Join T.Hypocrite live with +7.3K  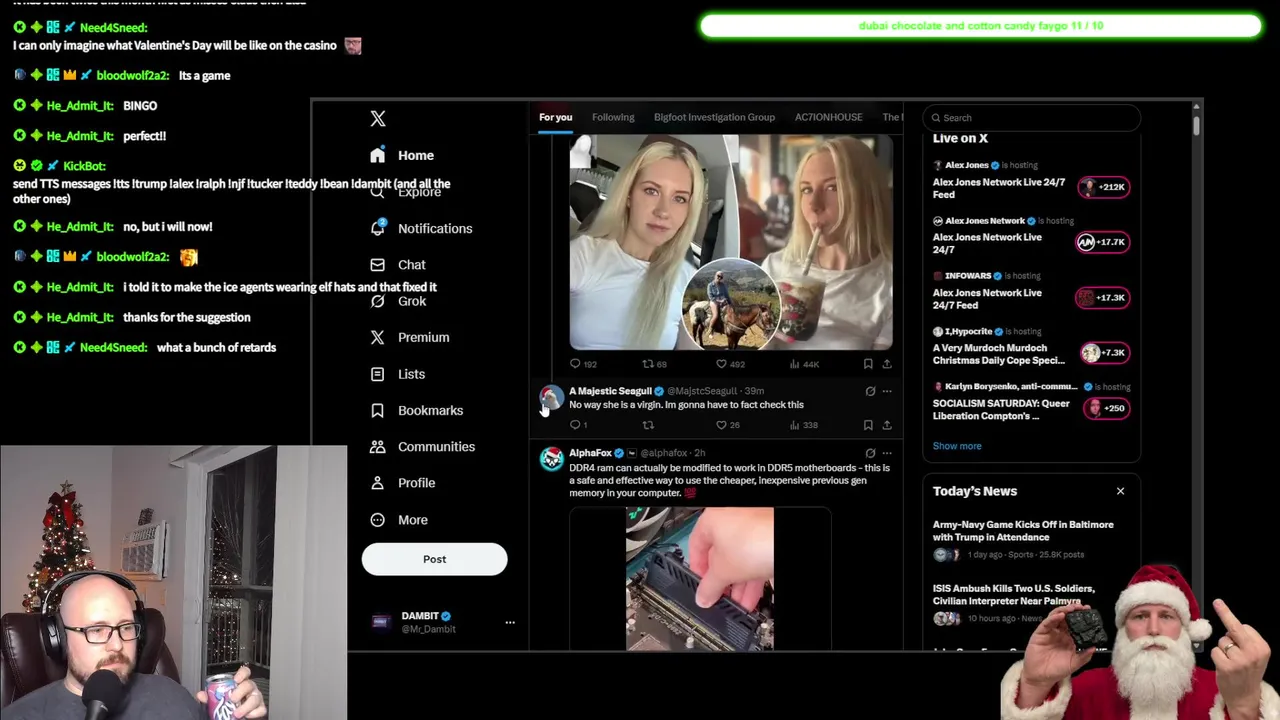click(1105, 353)
